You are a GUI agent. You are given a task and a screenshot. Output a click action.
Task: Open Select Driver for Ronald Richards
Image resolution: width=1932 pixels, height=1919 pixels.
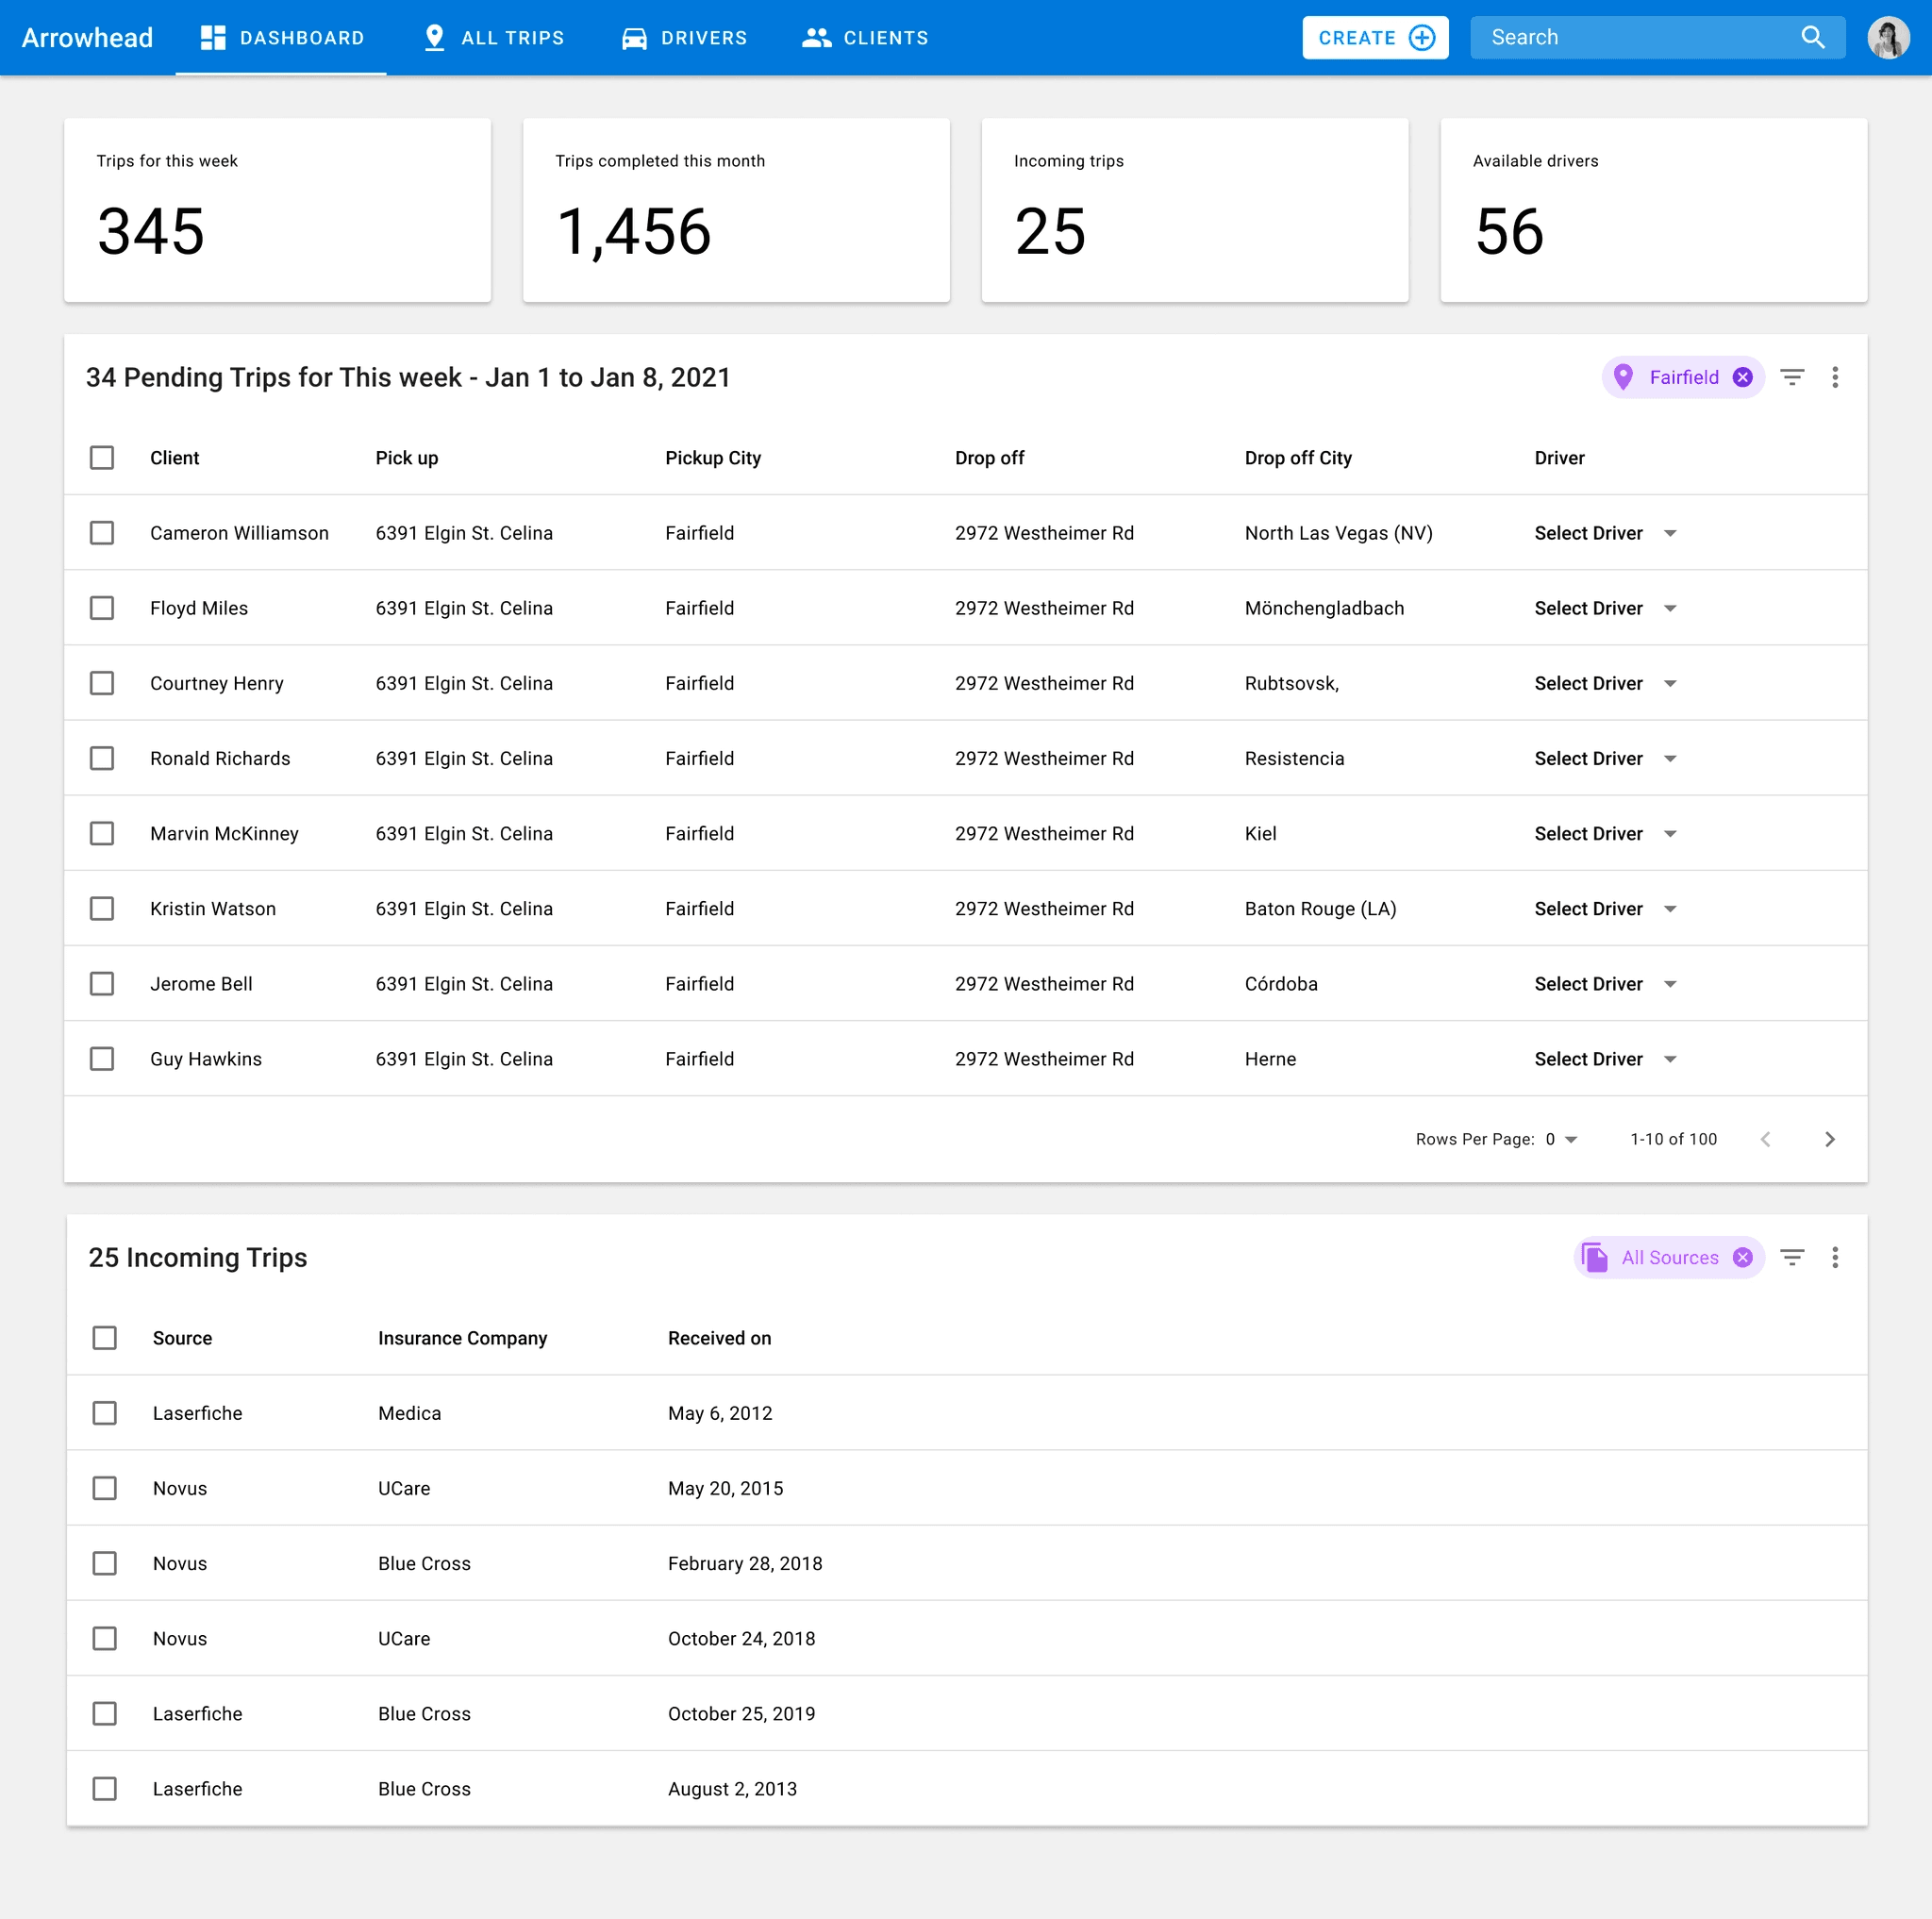[x=1605, y=758]
